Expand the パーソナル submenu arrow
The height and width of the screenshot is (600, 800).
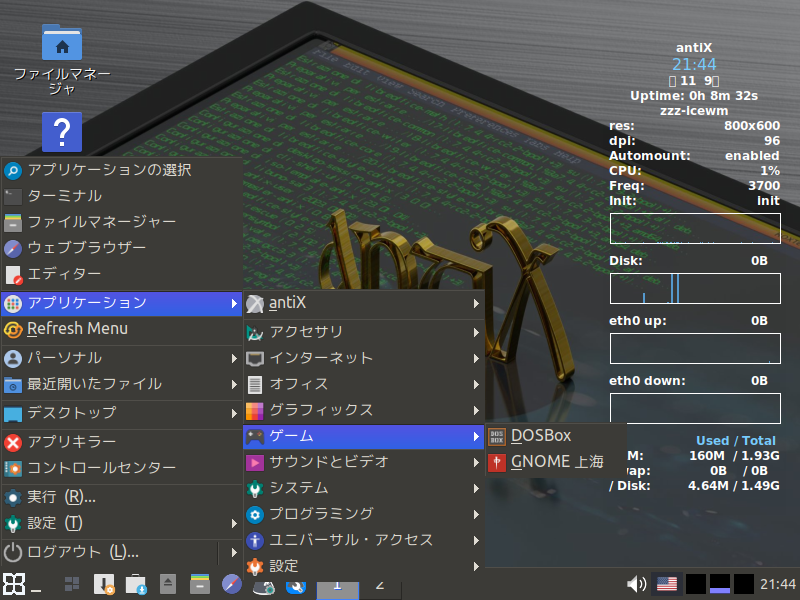click(234, 359)
